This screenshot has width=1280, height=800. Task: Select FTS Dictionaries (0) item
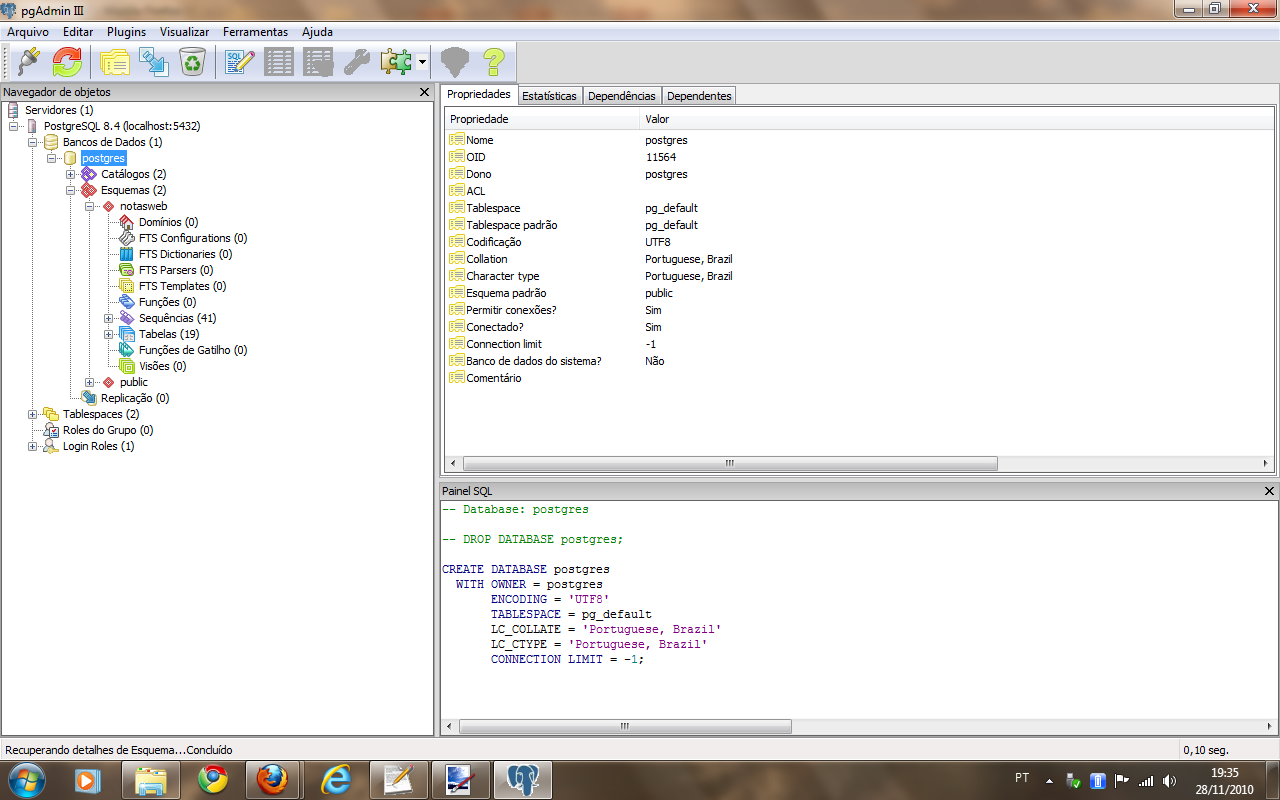click(185, 254)
